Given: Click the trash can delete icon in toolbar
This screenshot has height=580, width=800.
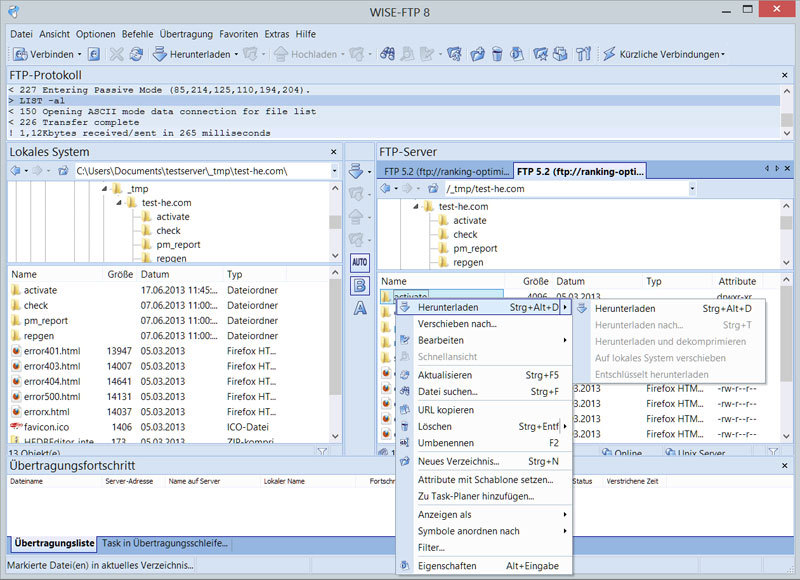Looking at the screenshot, I should pyautogui.click(x=497, y=54).
